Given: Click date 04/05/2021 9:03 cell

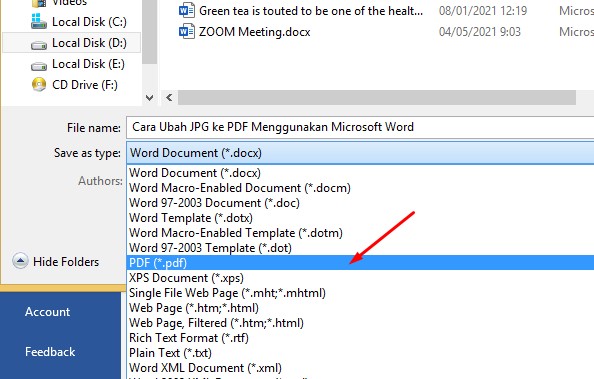Looking at the screenshot, I should (x=480, y=32).
